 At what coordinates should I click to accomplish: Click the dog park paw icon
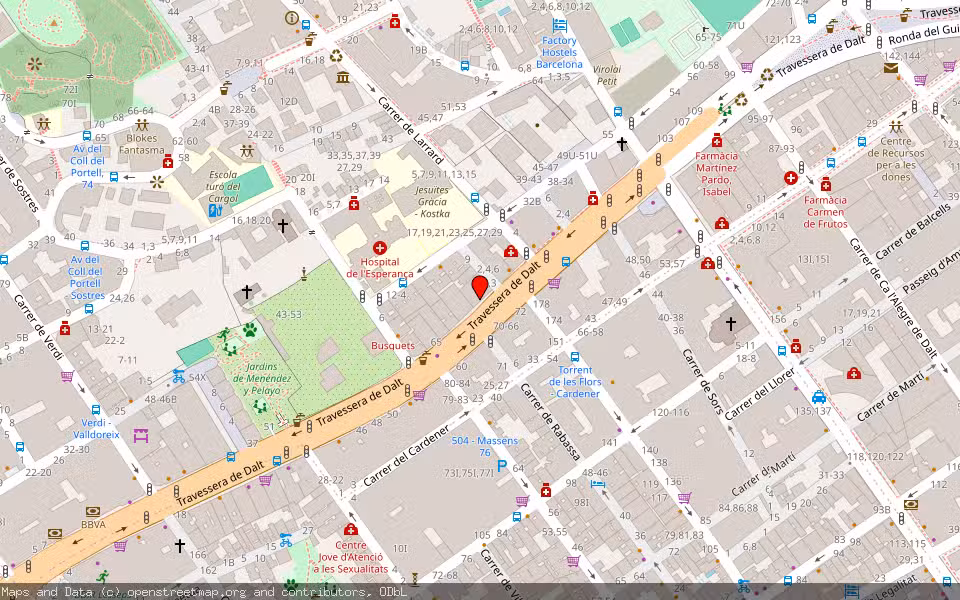[x=250, y=331]
